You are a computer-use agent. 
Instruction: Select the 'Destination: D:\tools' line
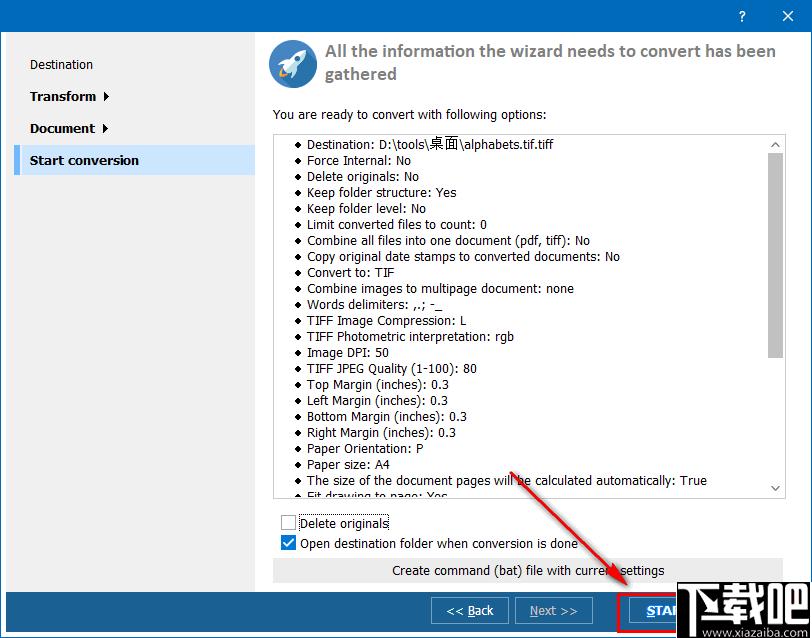click(430, 144)
